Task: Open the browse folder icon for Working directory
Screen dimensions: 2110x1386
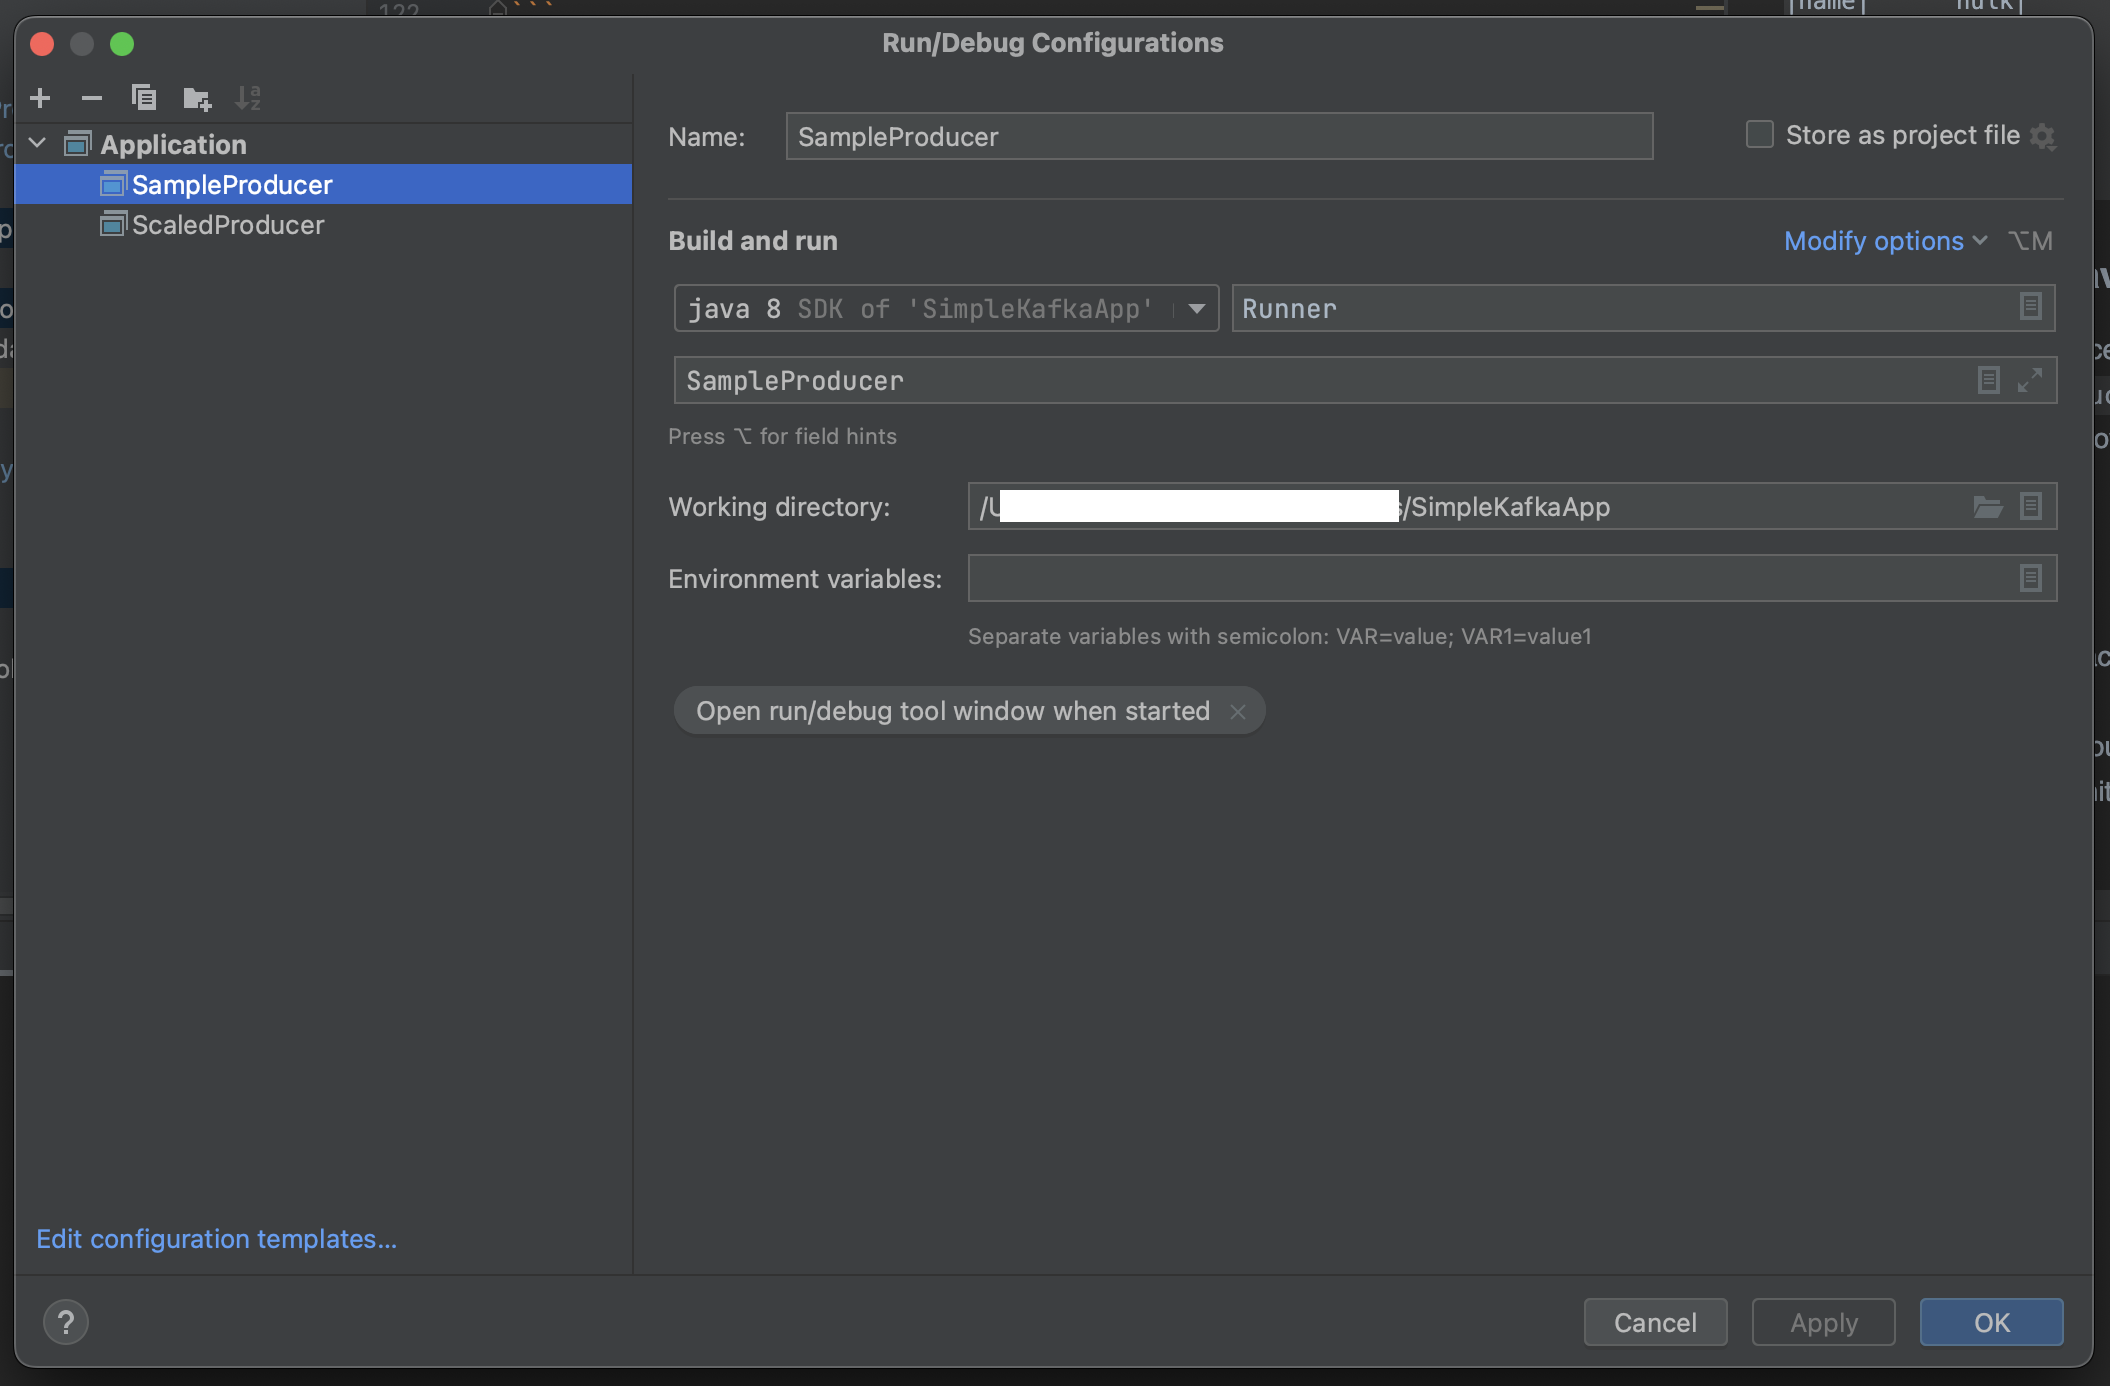Action: click(x=1987, y=507)
